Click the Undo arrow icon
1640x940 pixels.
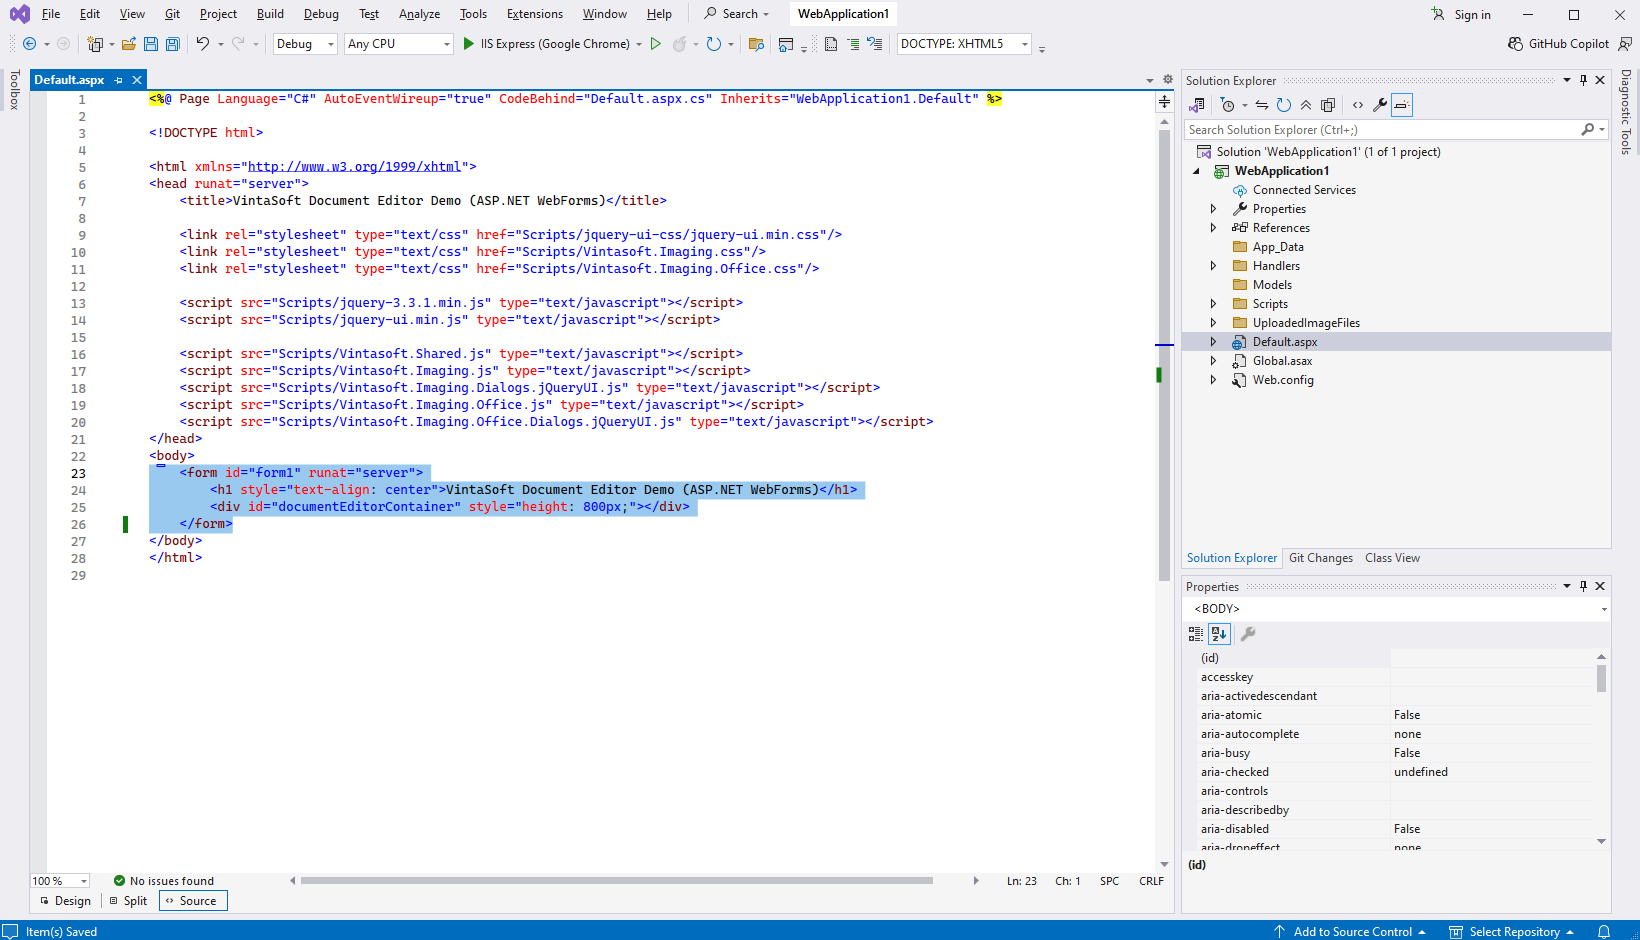(x=203, y=44)
